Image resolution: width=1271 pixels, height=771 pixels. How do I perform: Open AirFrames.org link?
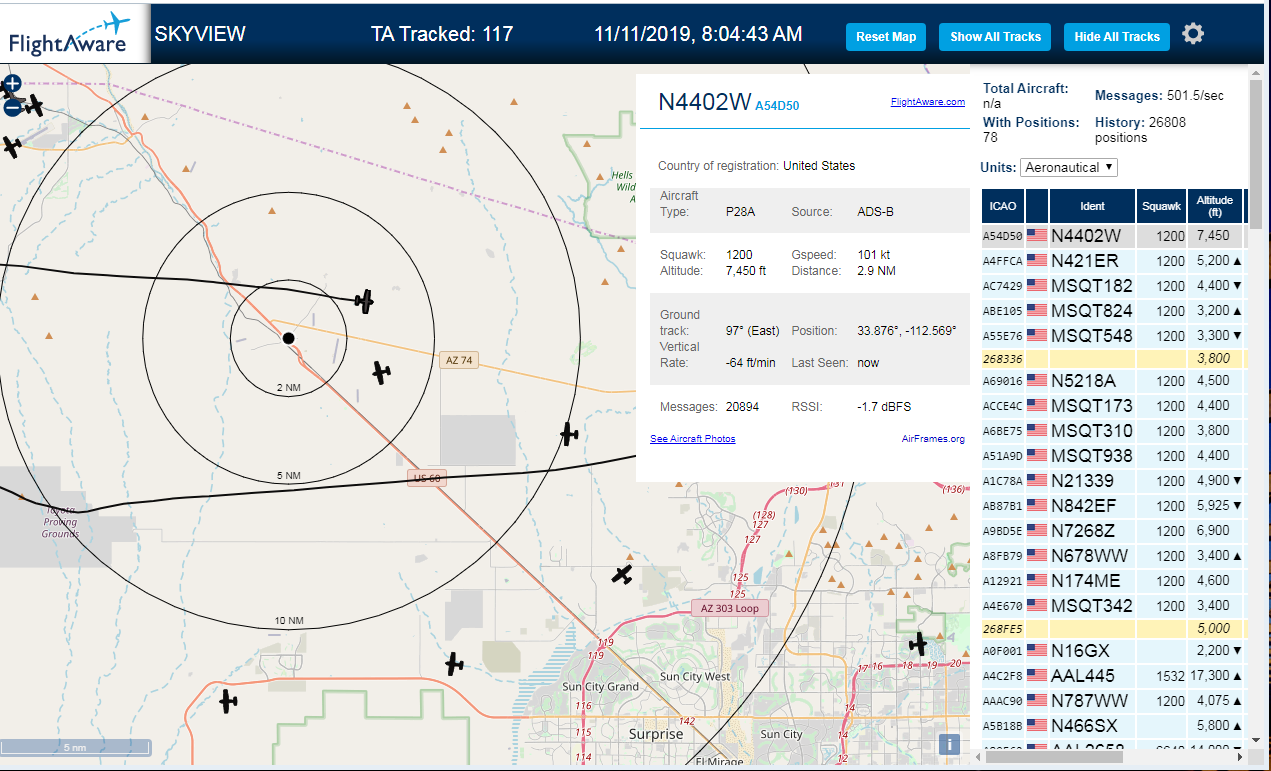point(933,439)
